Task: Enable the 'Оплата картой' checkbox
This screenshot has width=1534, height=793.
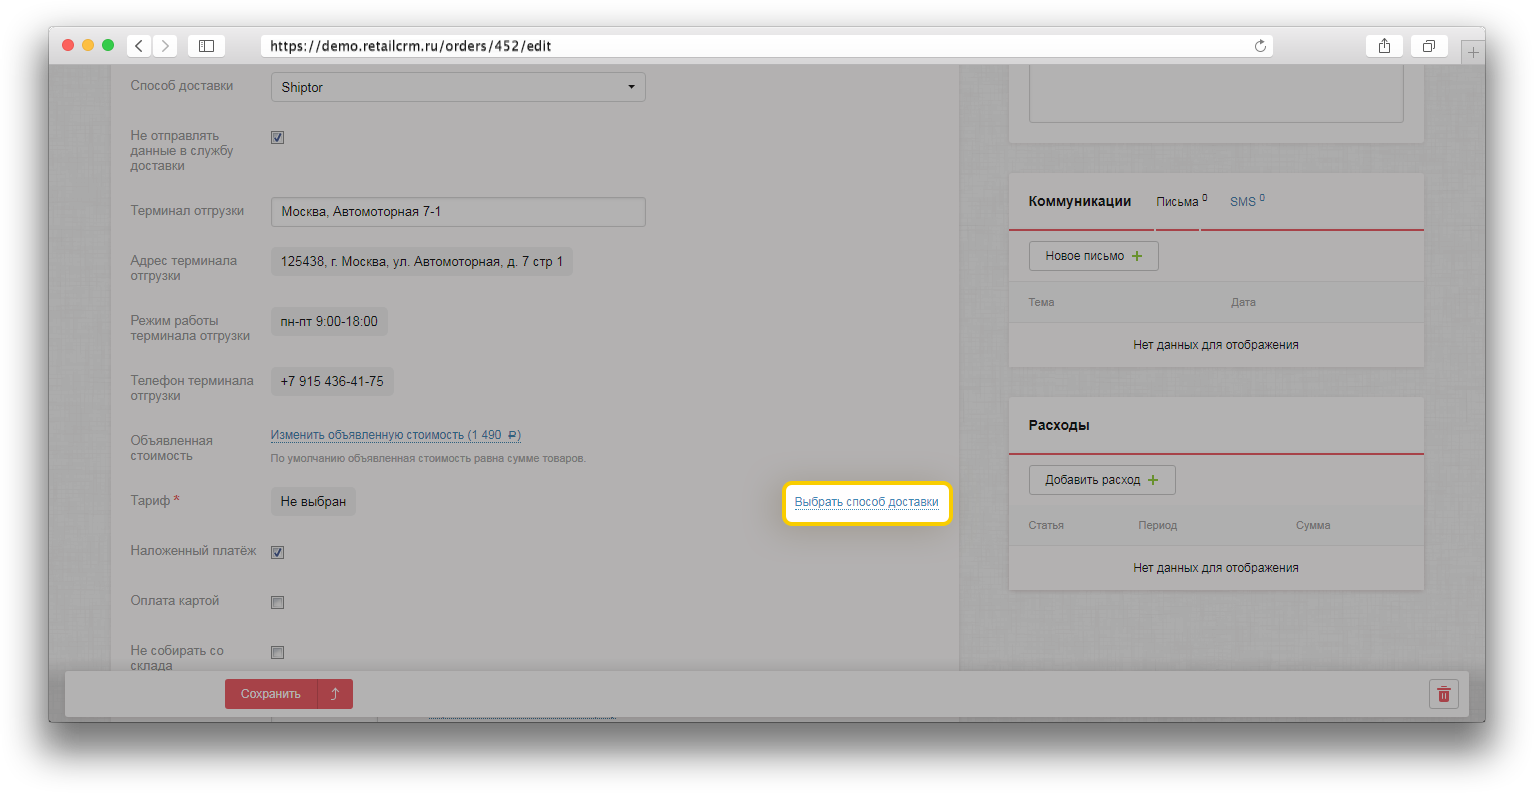Action: [x=278, y=602]
